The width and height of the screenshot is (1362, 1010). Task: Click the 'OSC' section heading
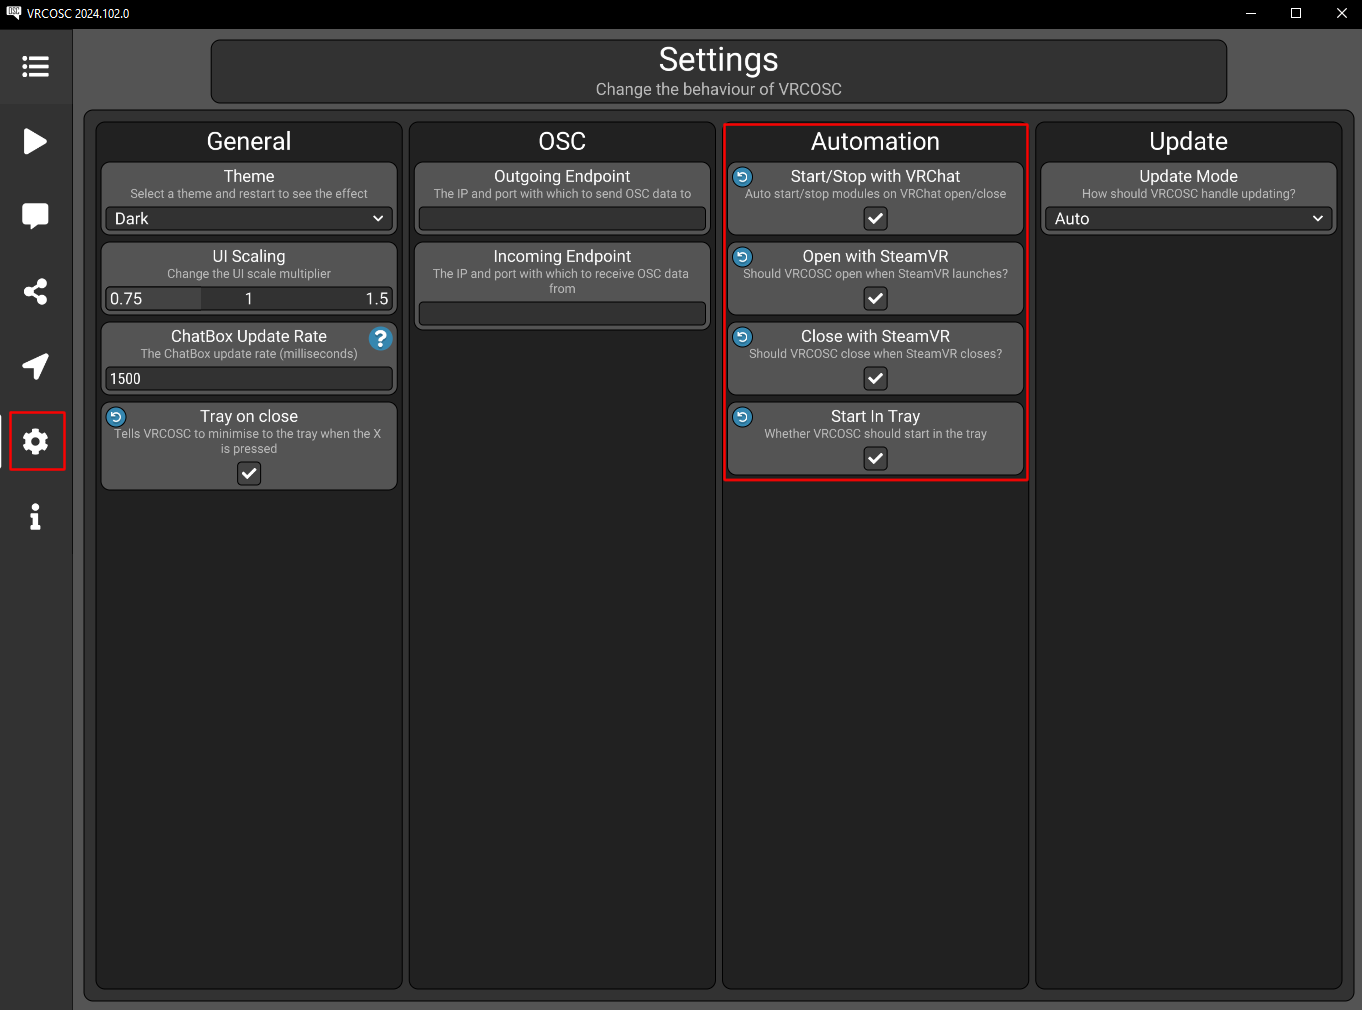point(562,141)
